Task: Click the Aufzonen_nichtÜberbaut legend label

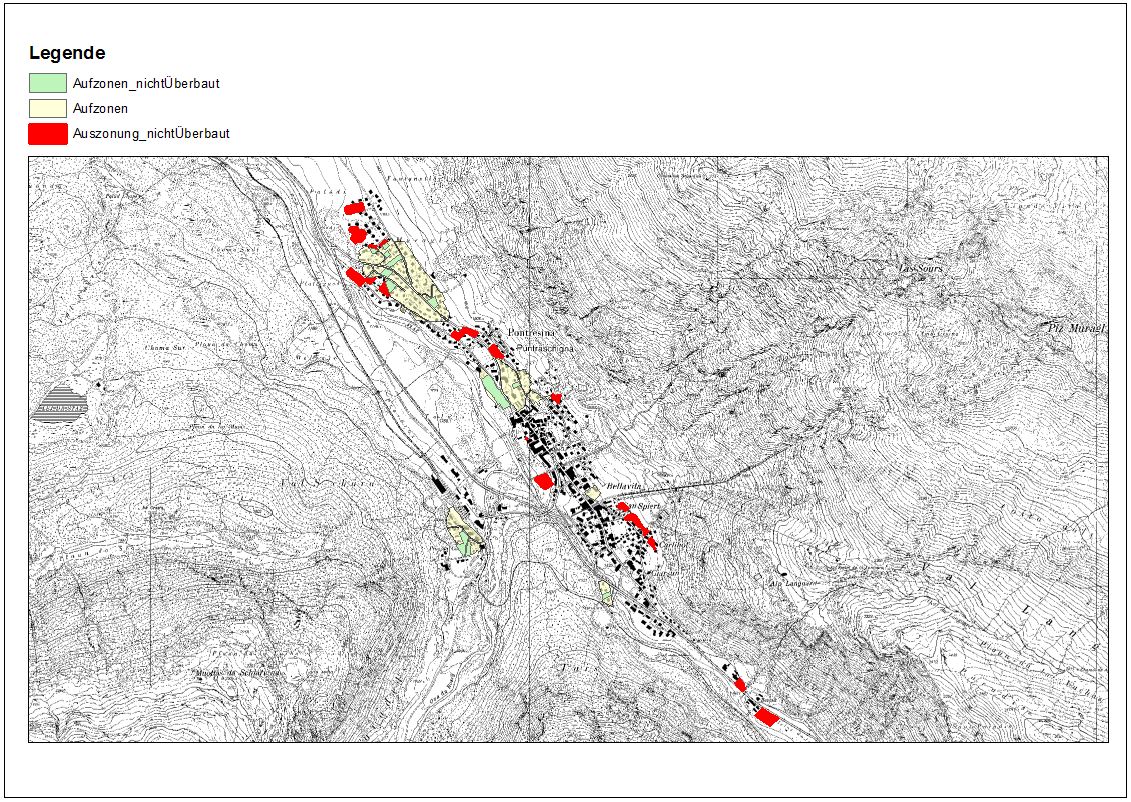Action: pos(146,84)
